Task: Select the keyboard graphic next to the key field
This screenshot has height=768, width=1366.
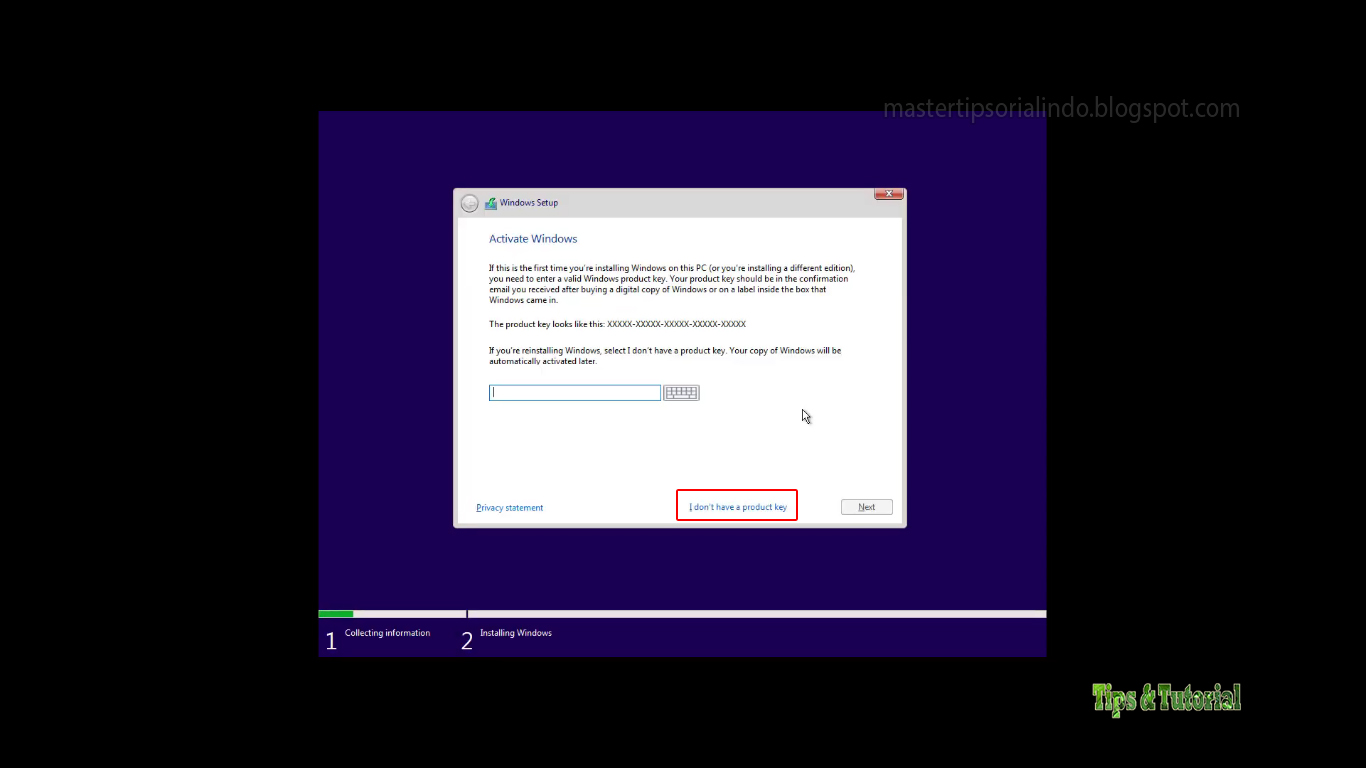Action: click(681, 392)
